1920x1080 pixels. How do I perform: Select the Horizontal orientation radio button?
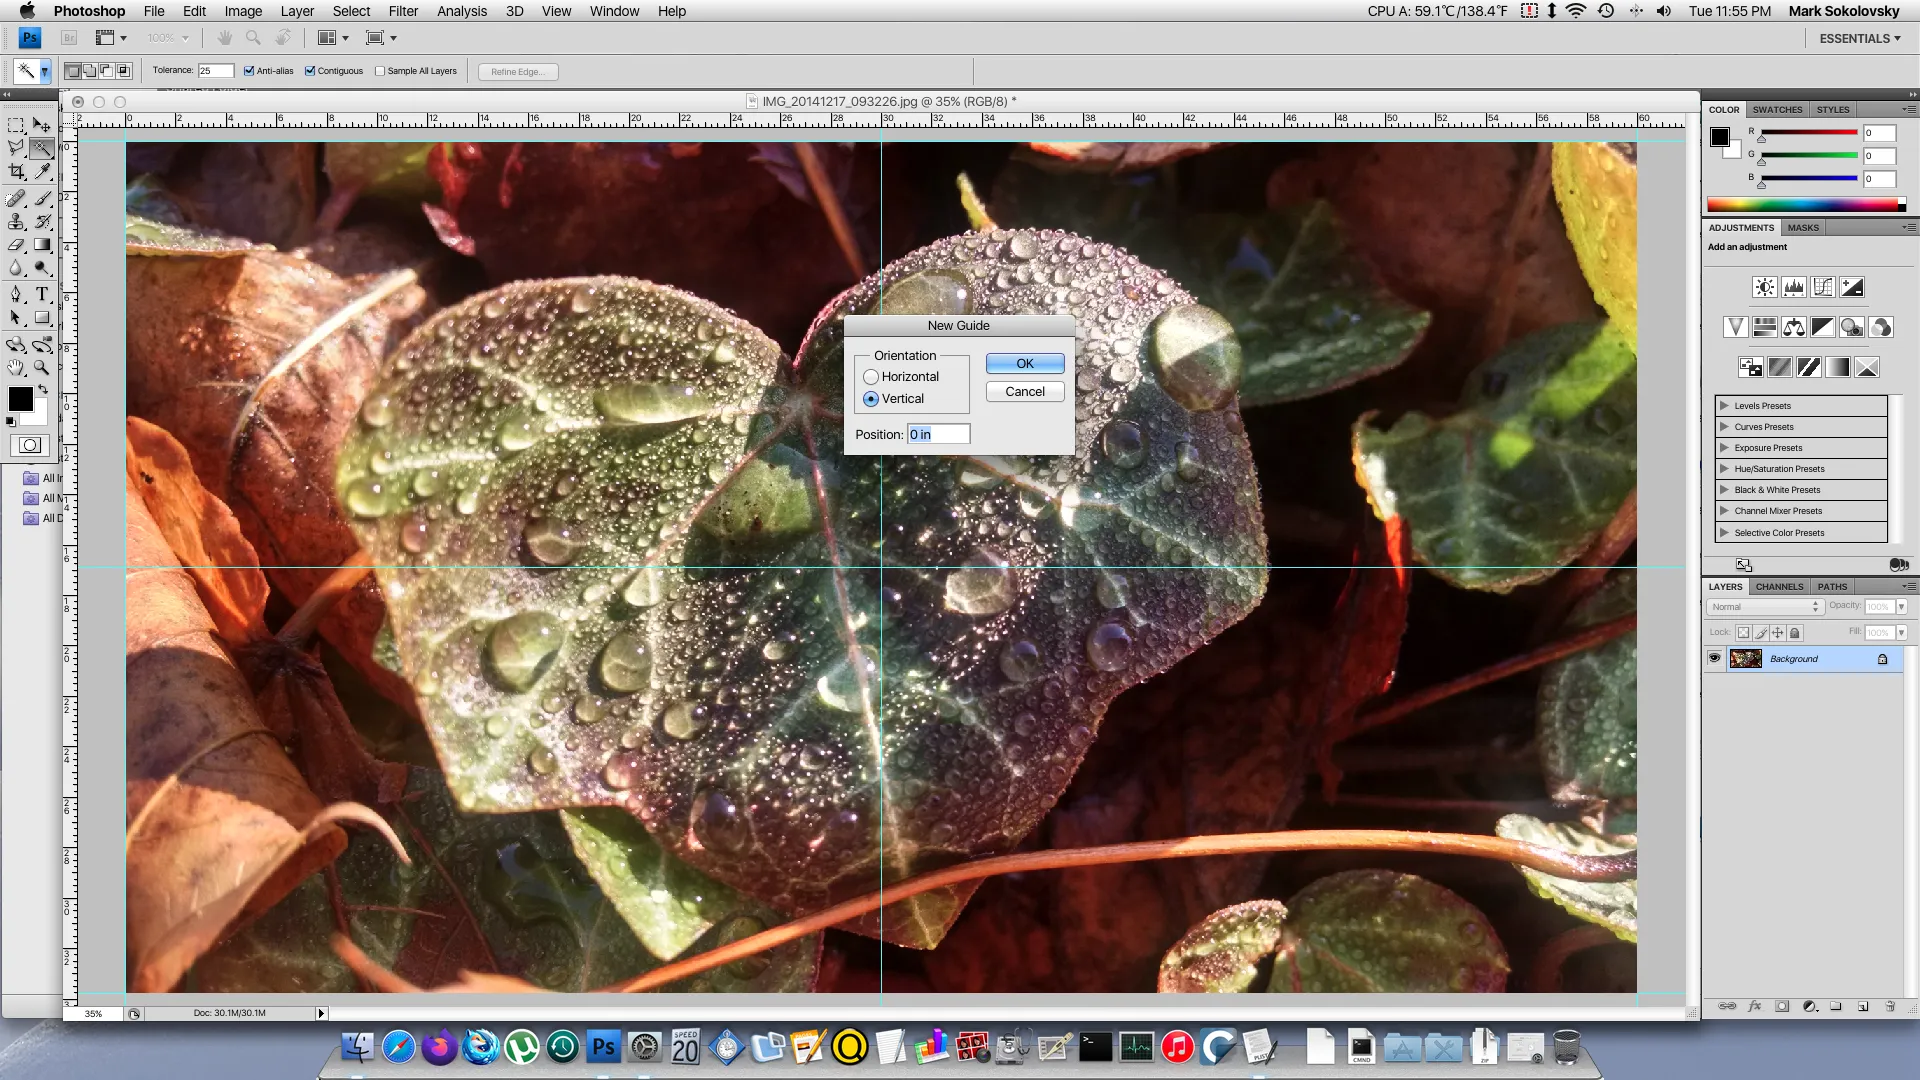point(871,377)
